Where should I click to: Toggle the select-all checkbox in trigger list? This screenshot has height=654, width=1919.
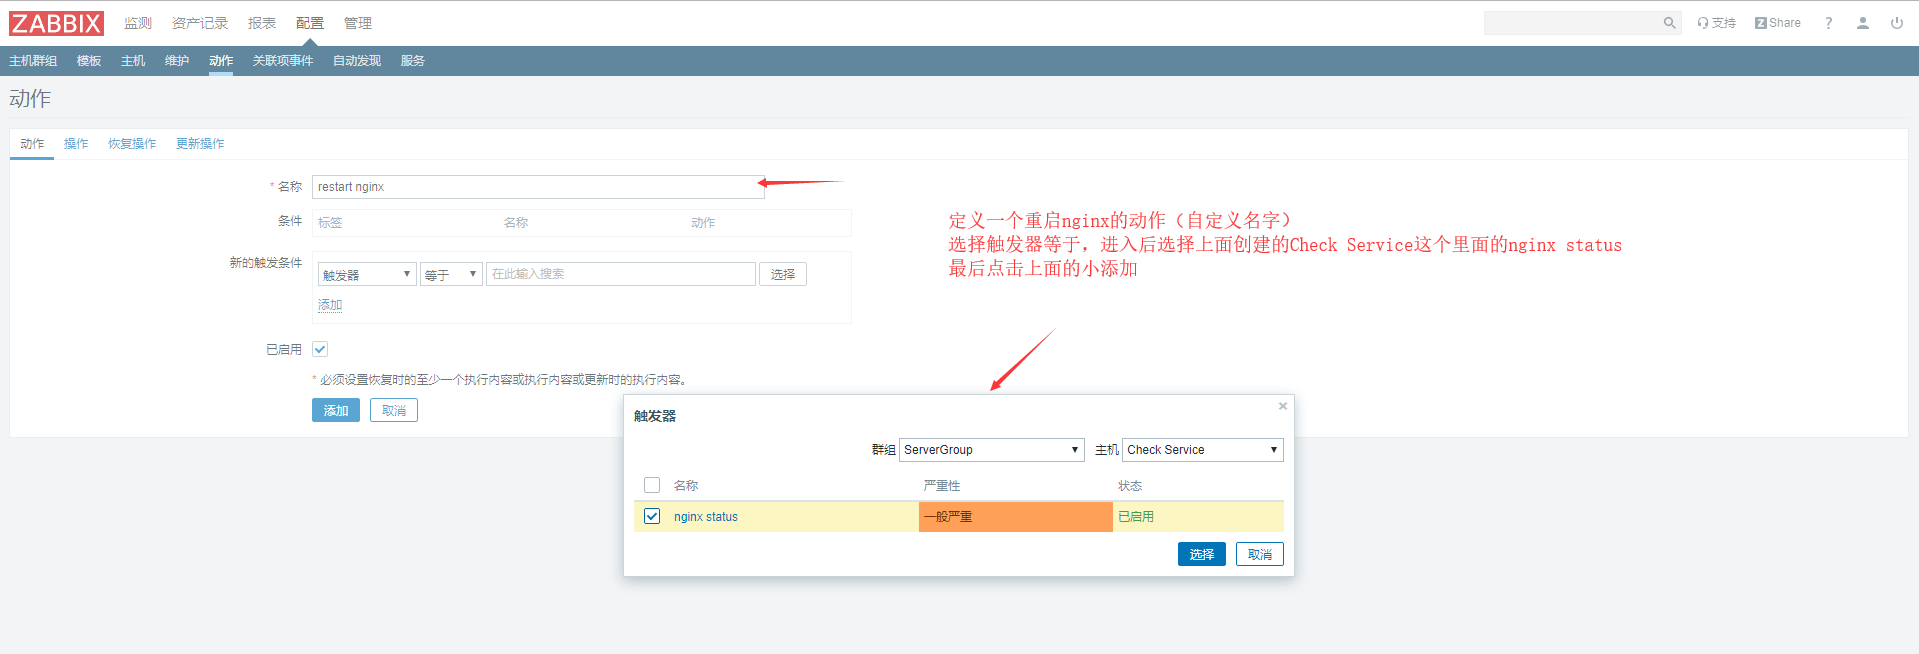pos(652,485)
